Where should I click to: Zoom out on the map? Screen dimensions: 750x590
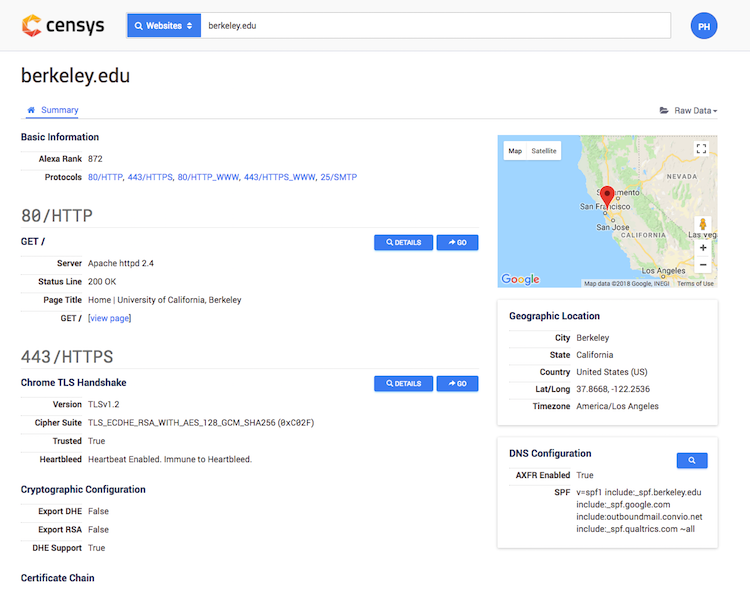[703, 265]
